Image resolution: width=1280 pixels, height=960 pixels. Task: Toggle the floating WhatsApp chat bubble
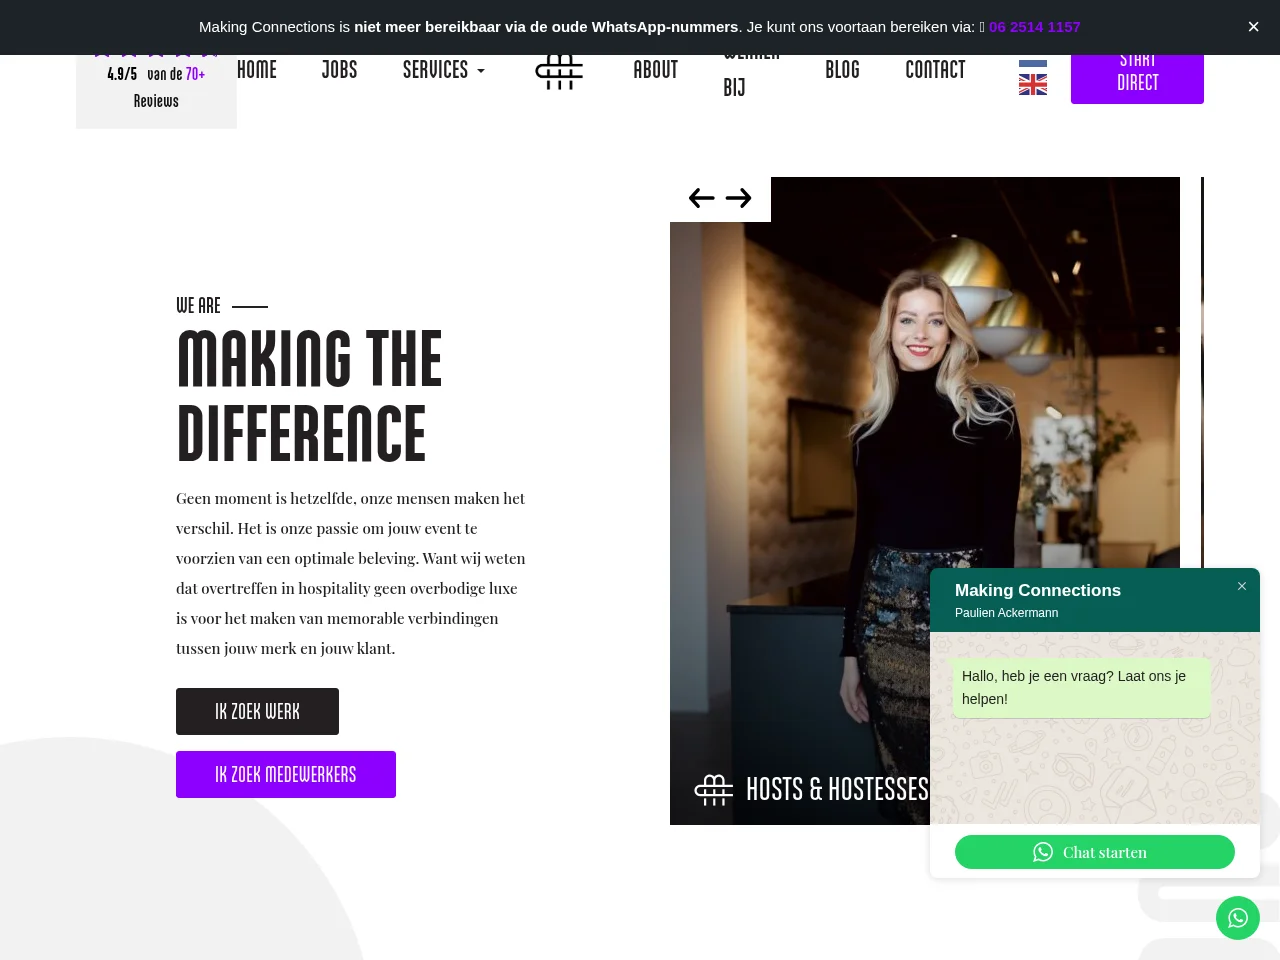1238,918
